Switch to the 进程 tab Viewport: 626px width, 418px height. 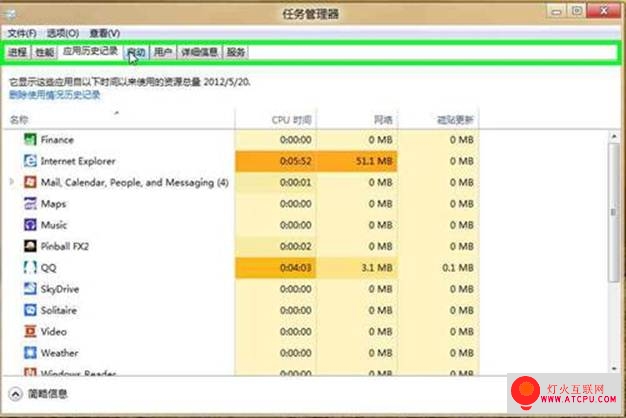[x=18, y=52]
